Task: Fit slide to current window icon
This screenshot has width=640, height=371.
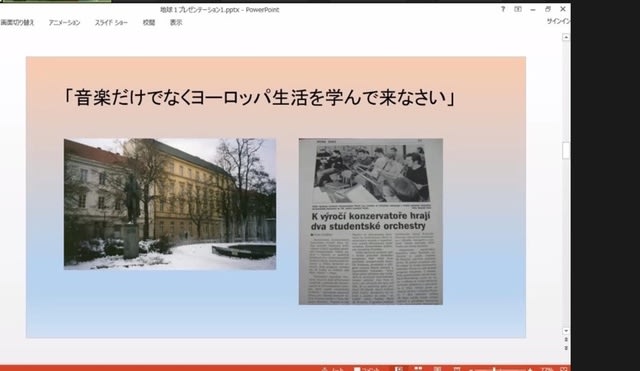Action: [x=564, y=369]
